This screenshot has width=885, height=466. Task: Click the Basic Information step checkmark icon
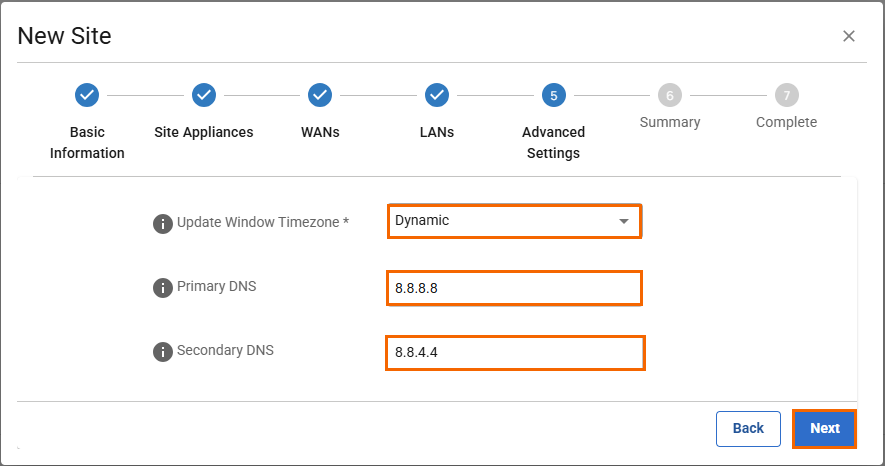click(x=87, y=95)
